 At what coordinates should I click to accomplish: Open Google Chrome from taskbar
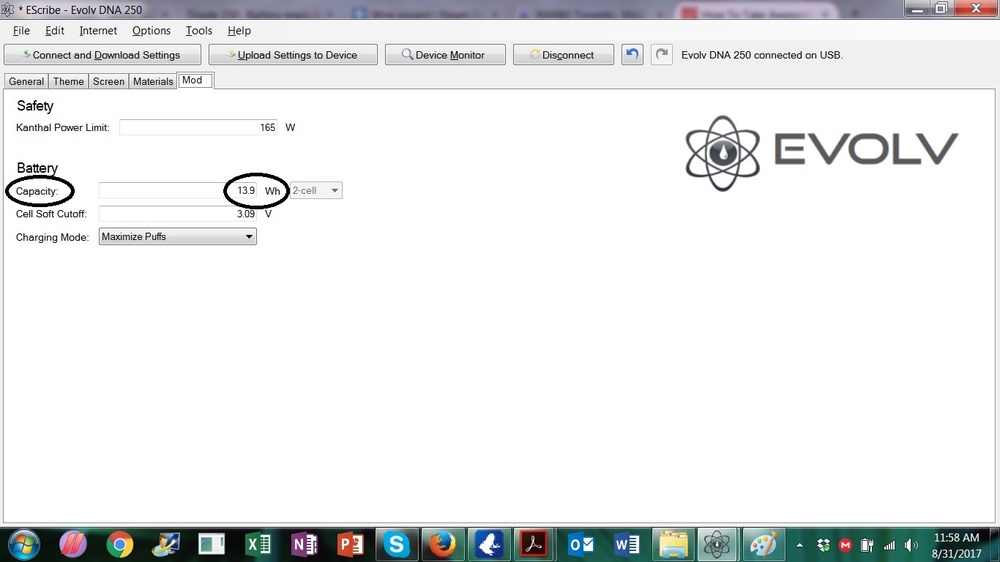coord(119,545)
